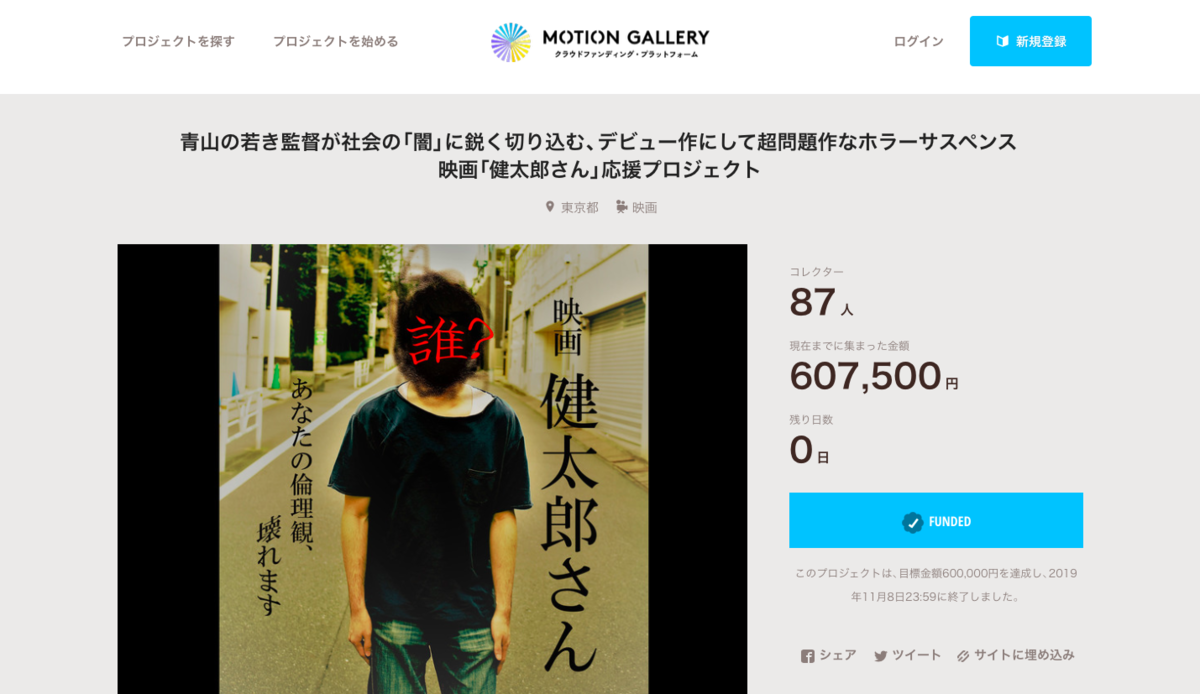
Task: Click the ログイン link
Action: (x=918, y=41)
